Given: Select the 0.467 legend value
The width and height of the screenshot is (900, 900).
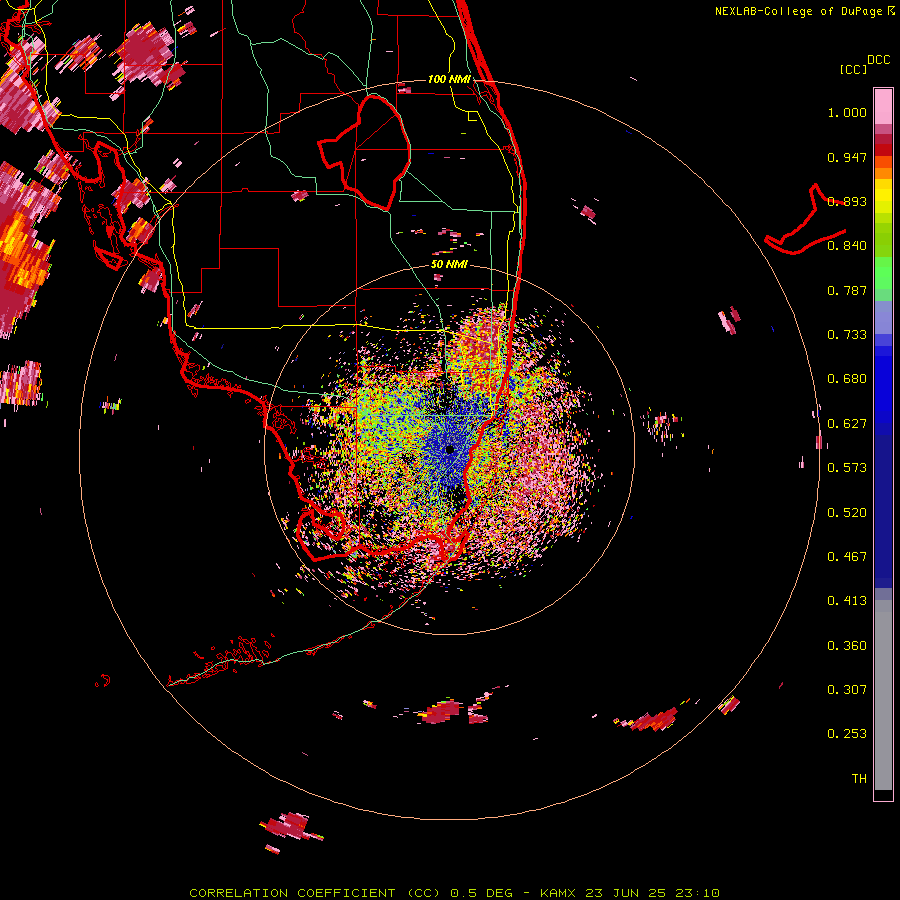Looking at the screenshot, I should tap(847, 557).
